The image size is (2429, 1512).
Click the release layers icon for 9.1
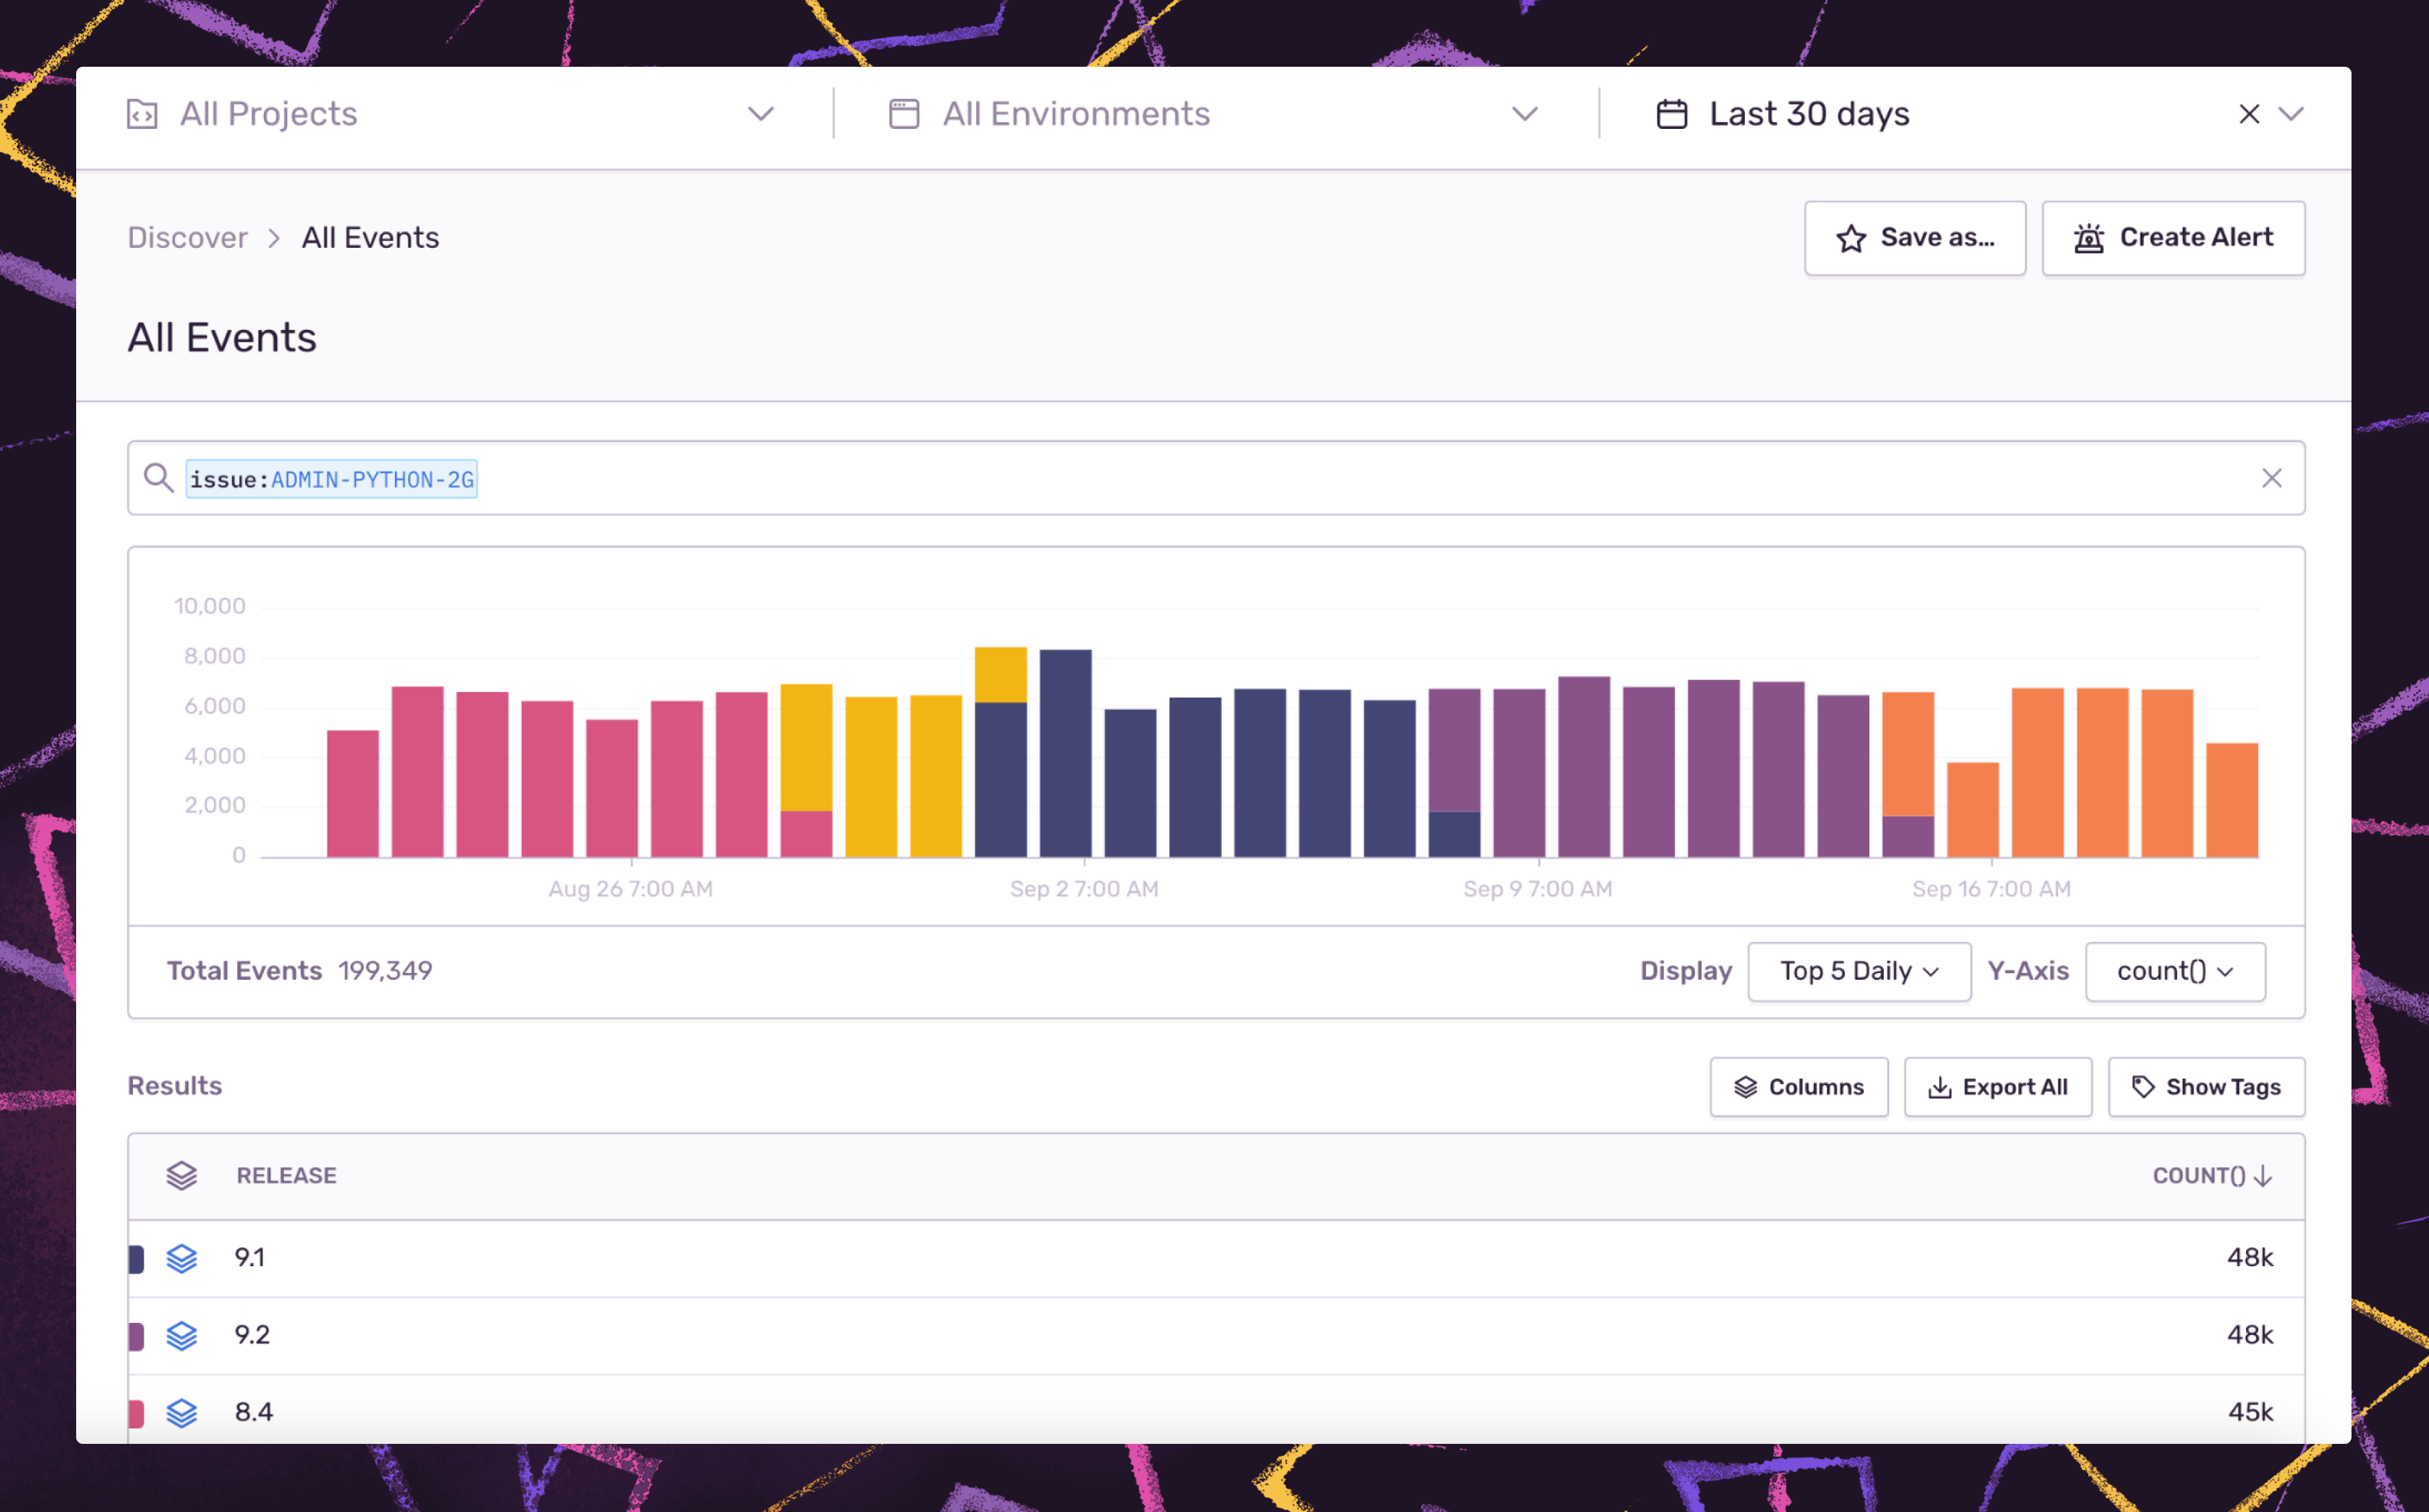(181, 1258)
